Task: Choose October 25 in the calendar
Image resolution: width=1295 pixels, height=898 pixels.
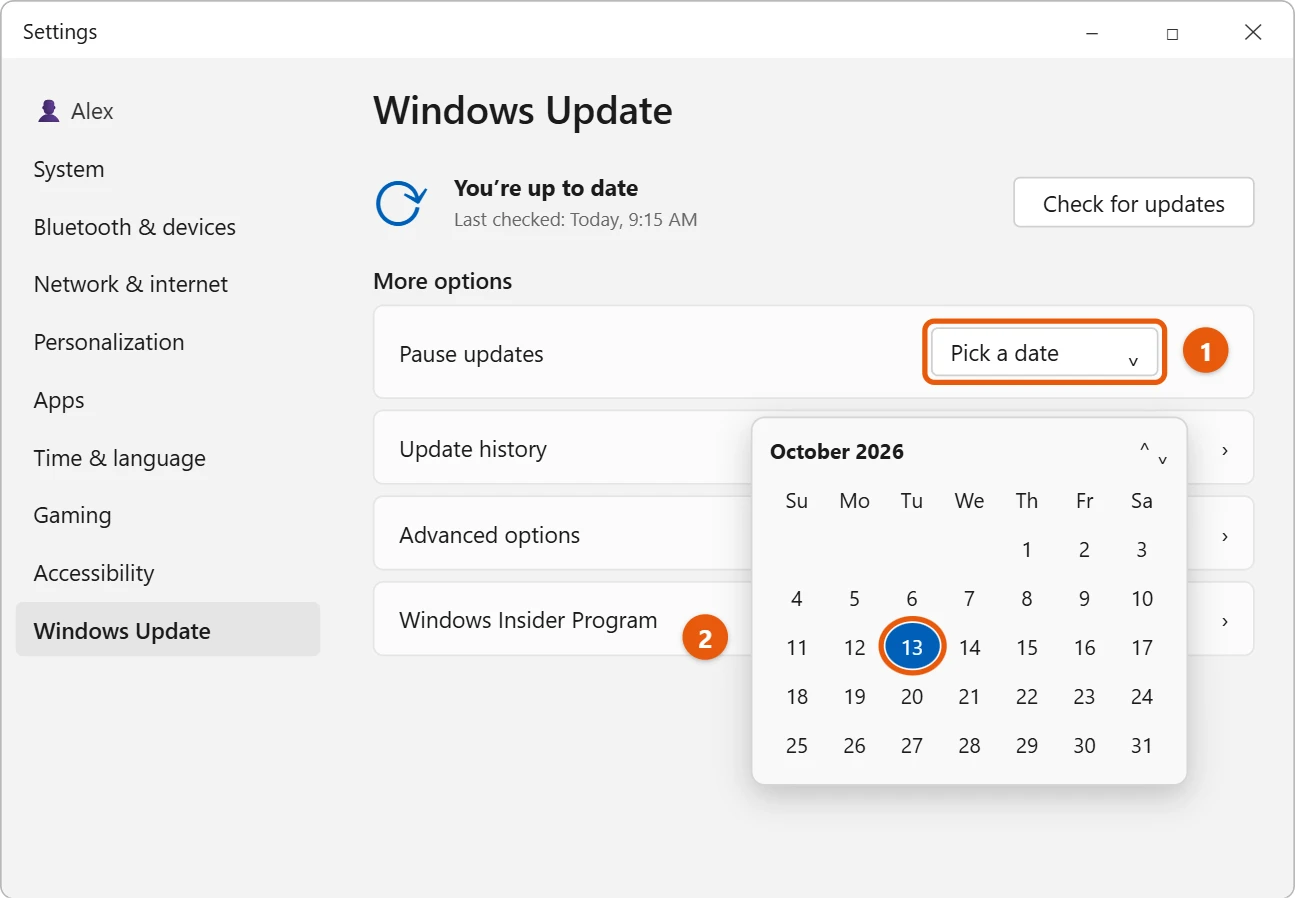Action: click(x=797, y=745)
